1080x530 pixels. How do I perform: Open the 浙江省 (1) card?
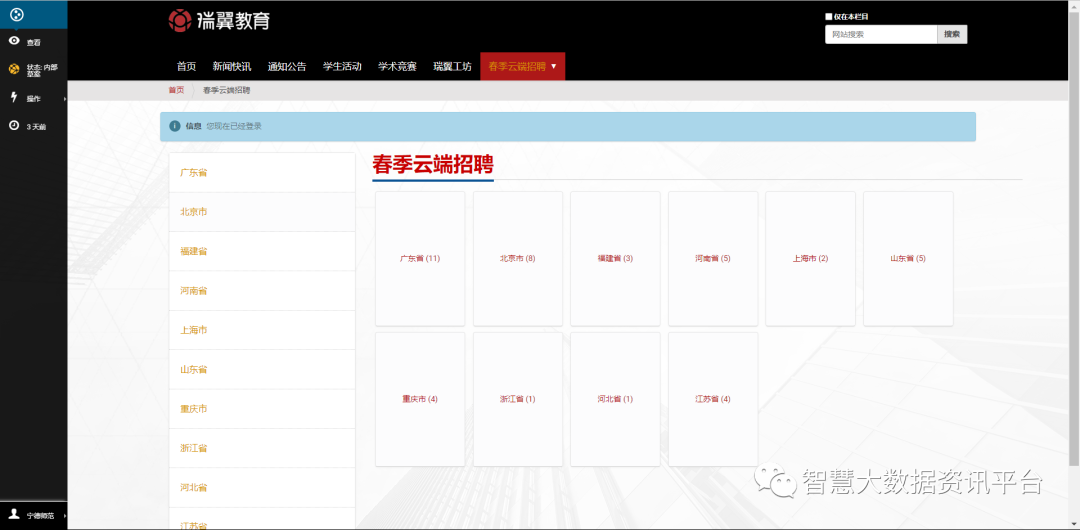point(518,399)
